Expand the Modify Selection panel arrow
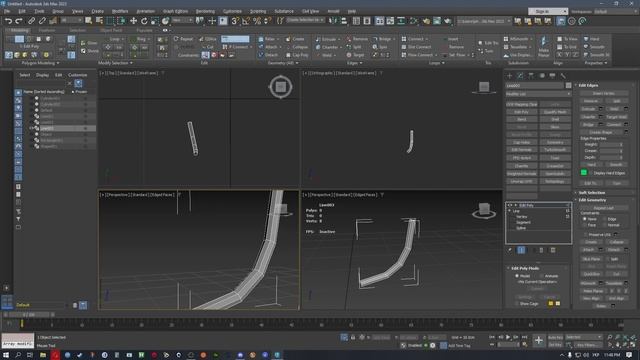The width and height of the screenshot is (640, 360). point(131,63)
